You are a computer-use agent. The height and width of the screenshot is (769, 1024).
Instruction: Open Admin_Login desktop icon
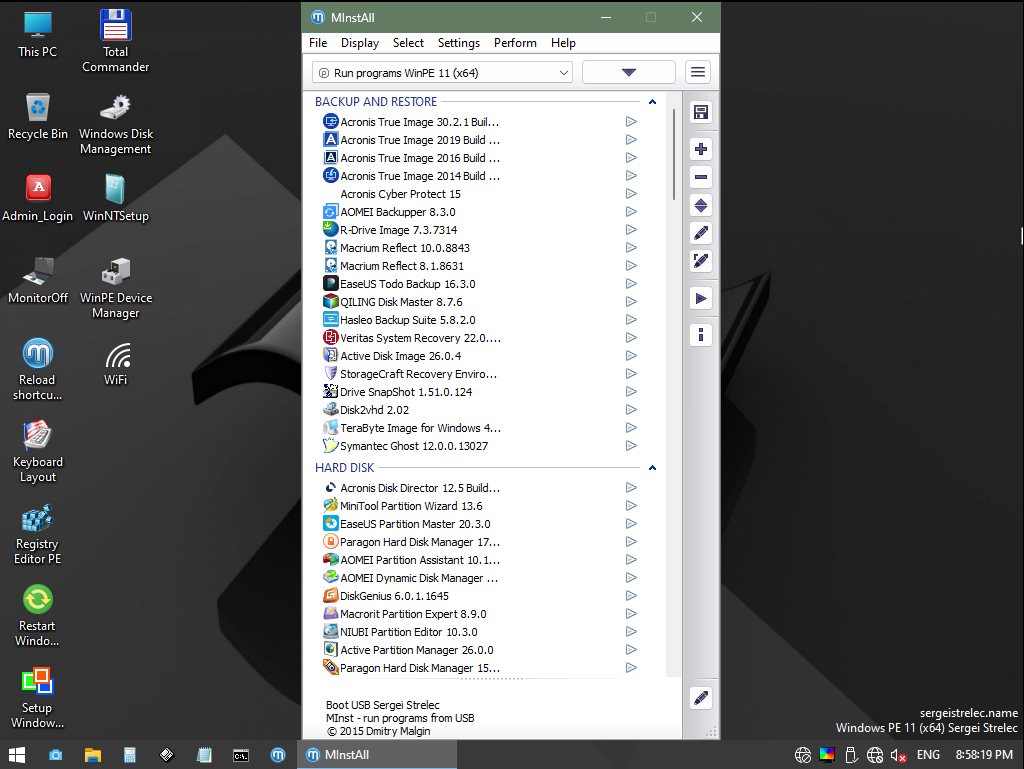tap(37, 197)
